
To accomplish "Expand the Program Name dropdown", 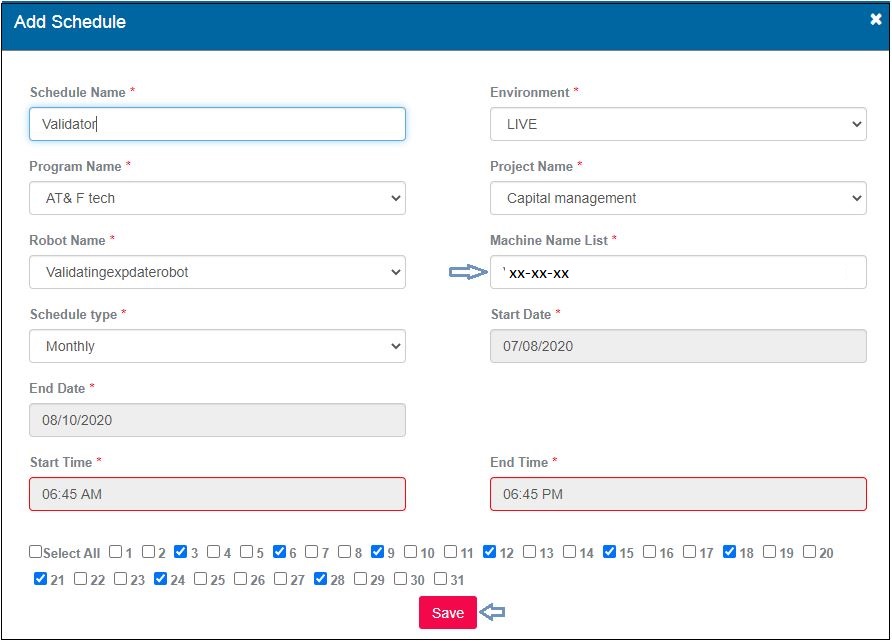I will (x=217, y=198).
